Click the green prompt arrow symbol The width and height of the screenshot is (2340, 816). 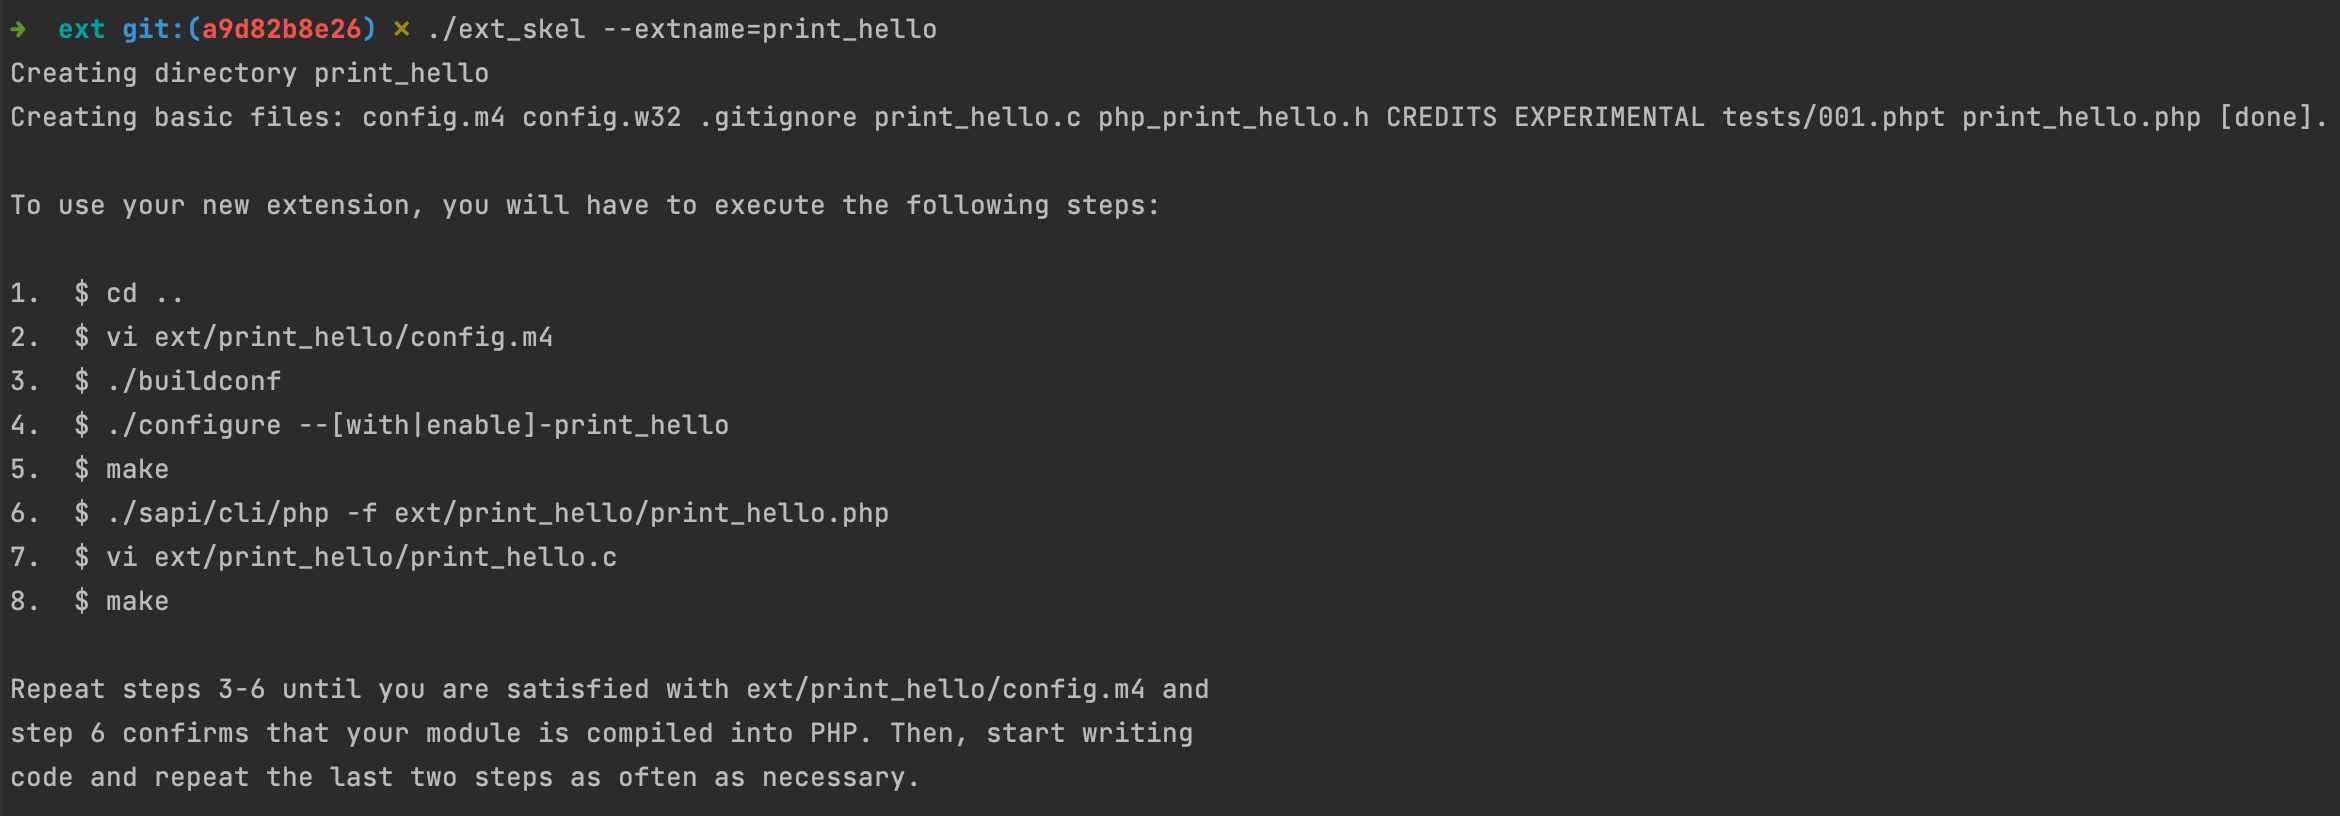18,29
